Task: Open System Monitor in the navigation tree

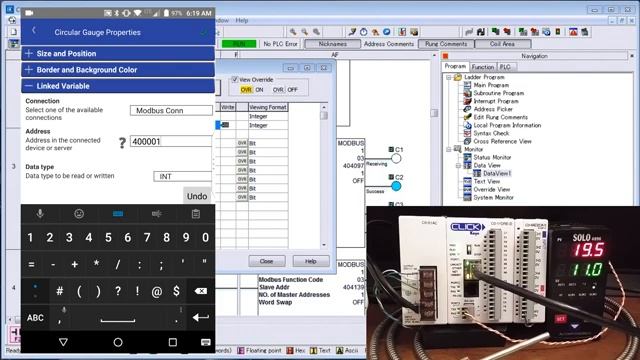Action: [493, 197]
